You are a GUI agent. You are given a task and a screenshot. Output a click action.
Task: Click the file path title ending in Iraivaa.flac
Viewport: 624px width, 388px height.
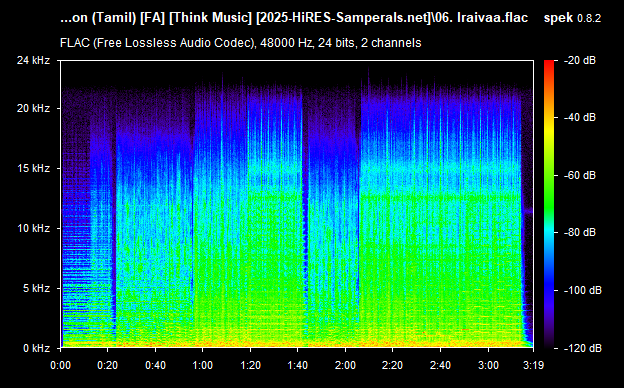pyautogui.click(x=294, y=18)
